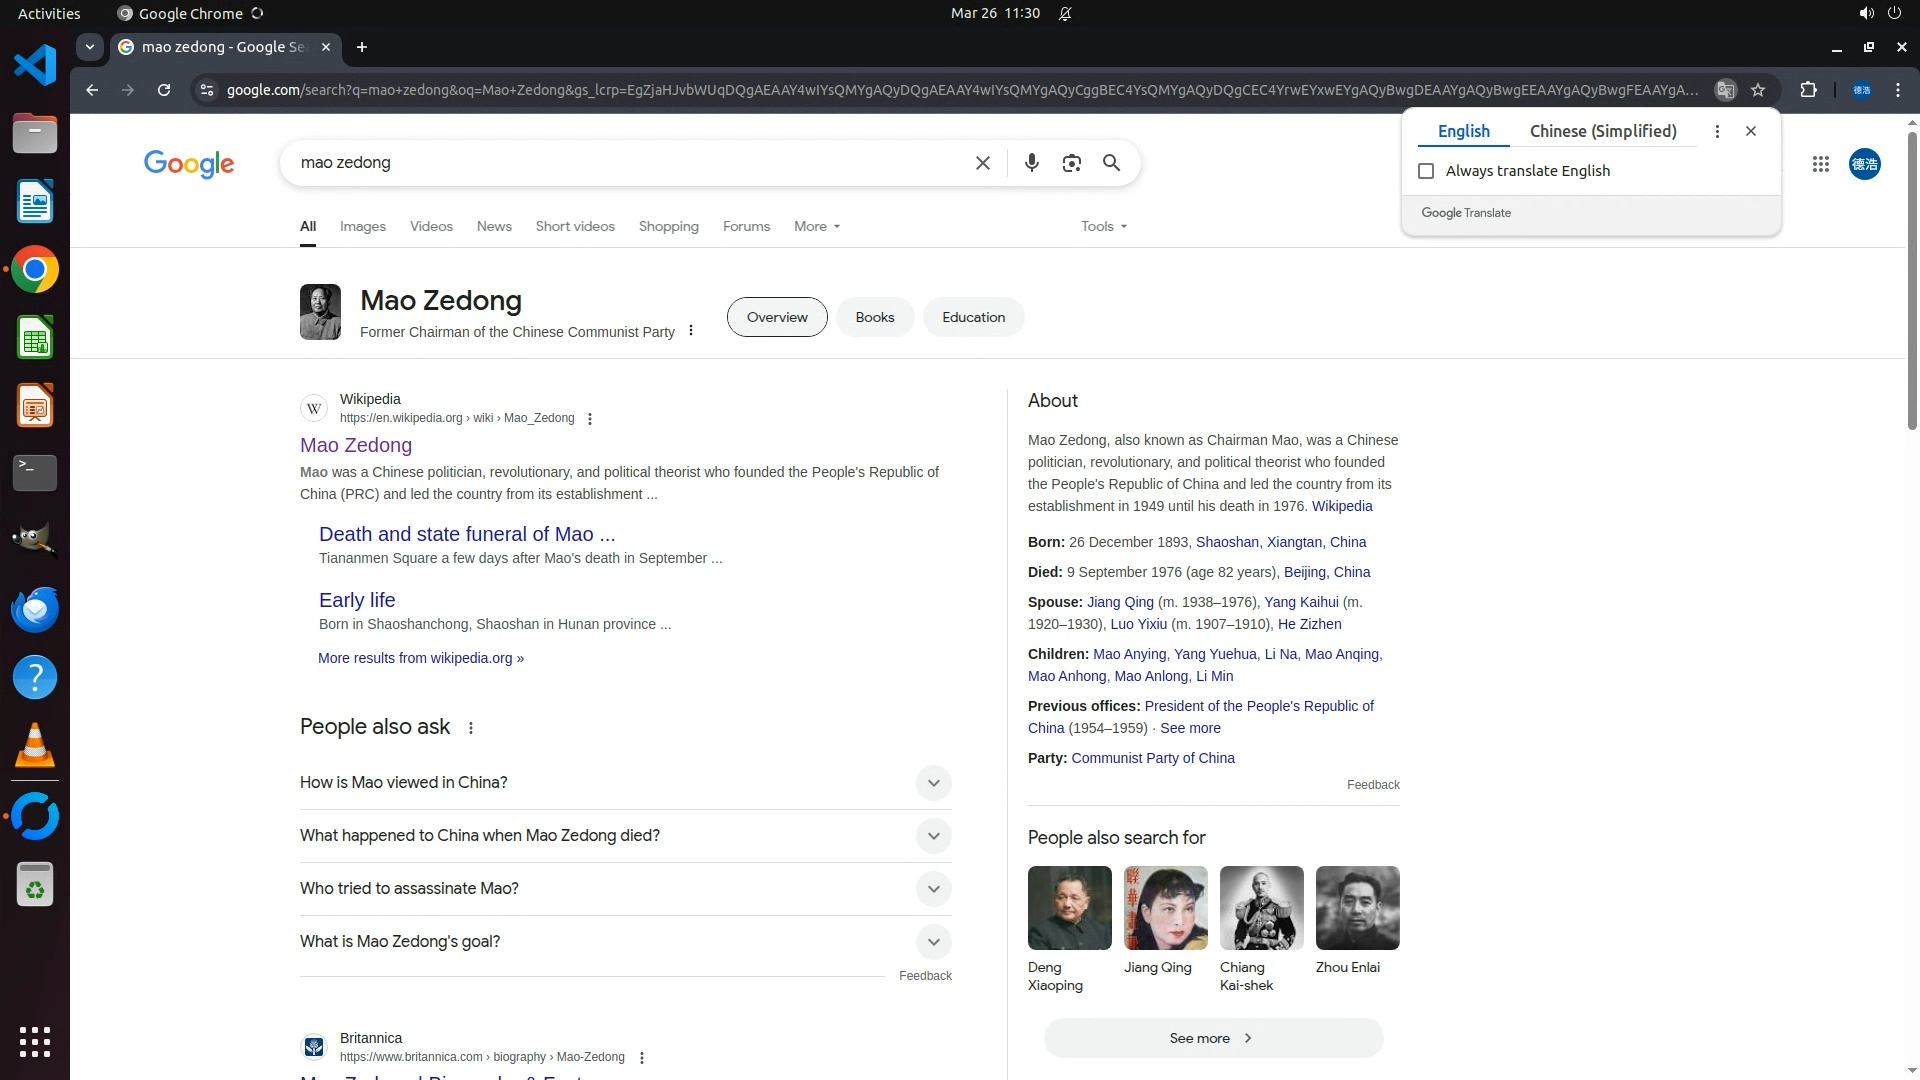Viewport: 1920px width, 1080px height.
Task: Open the Chrome extensions puzzle icon
Action: click(x=1808, y=90)
